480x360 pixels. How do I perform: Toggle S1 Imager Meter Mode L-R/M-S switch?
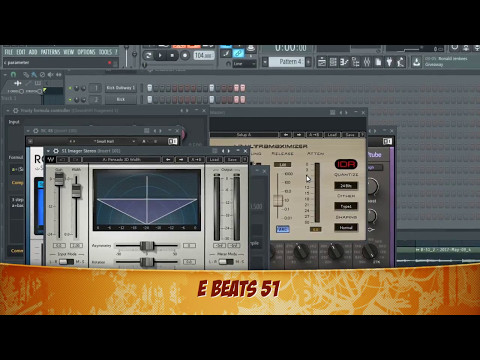pos(226,262)
